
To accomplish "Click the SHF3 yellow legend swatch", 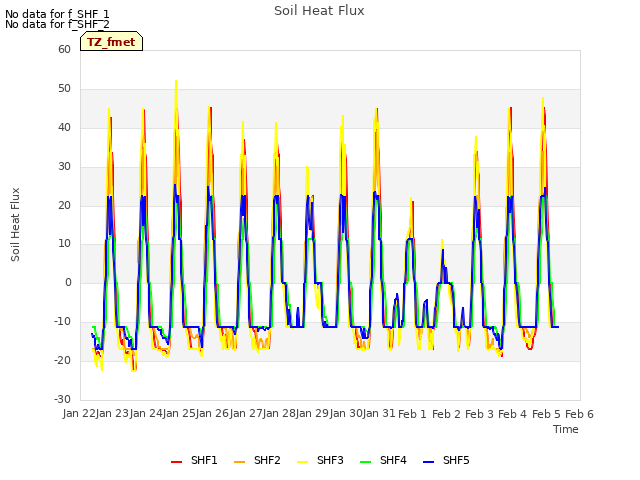I will pos(302,461).
